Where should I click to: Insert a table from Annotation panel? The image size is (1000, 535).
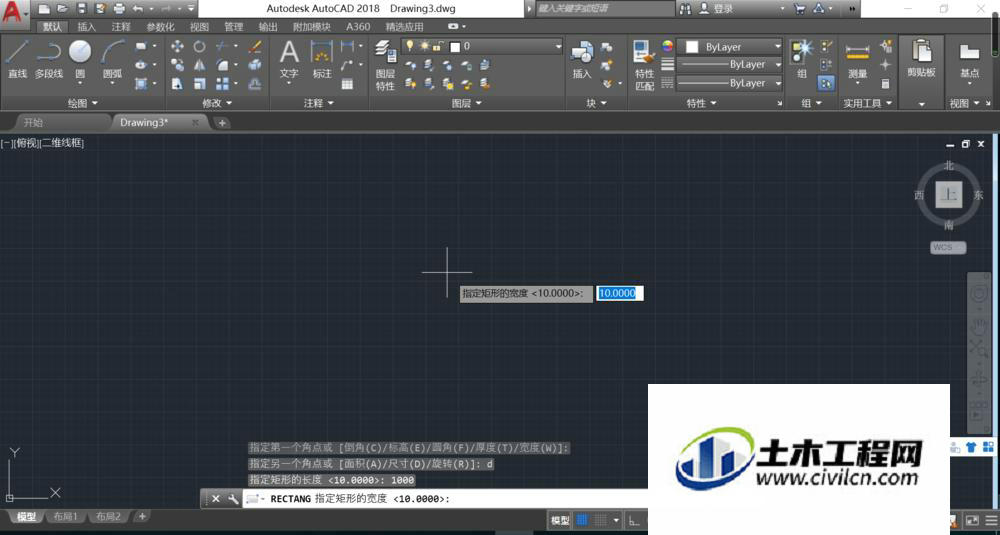(x=347, y=84)
